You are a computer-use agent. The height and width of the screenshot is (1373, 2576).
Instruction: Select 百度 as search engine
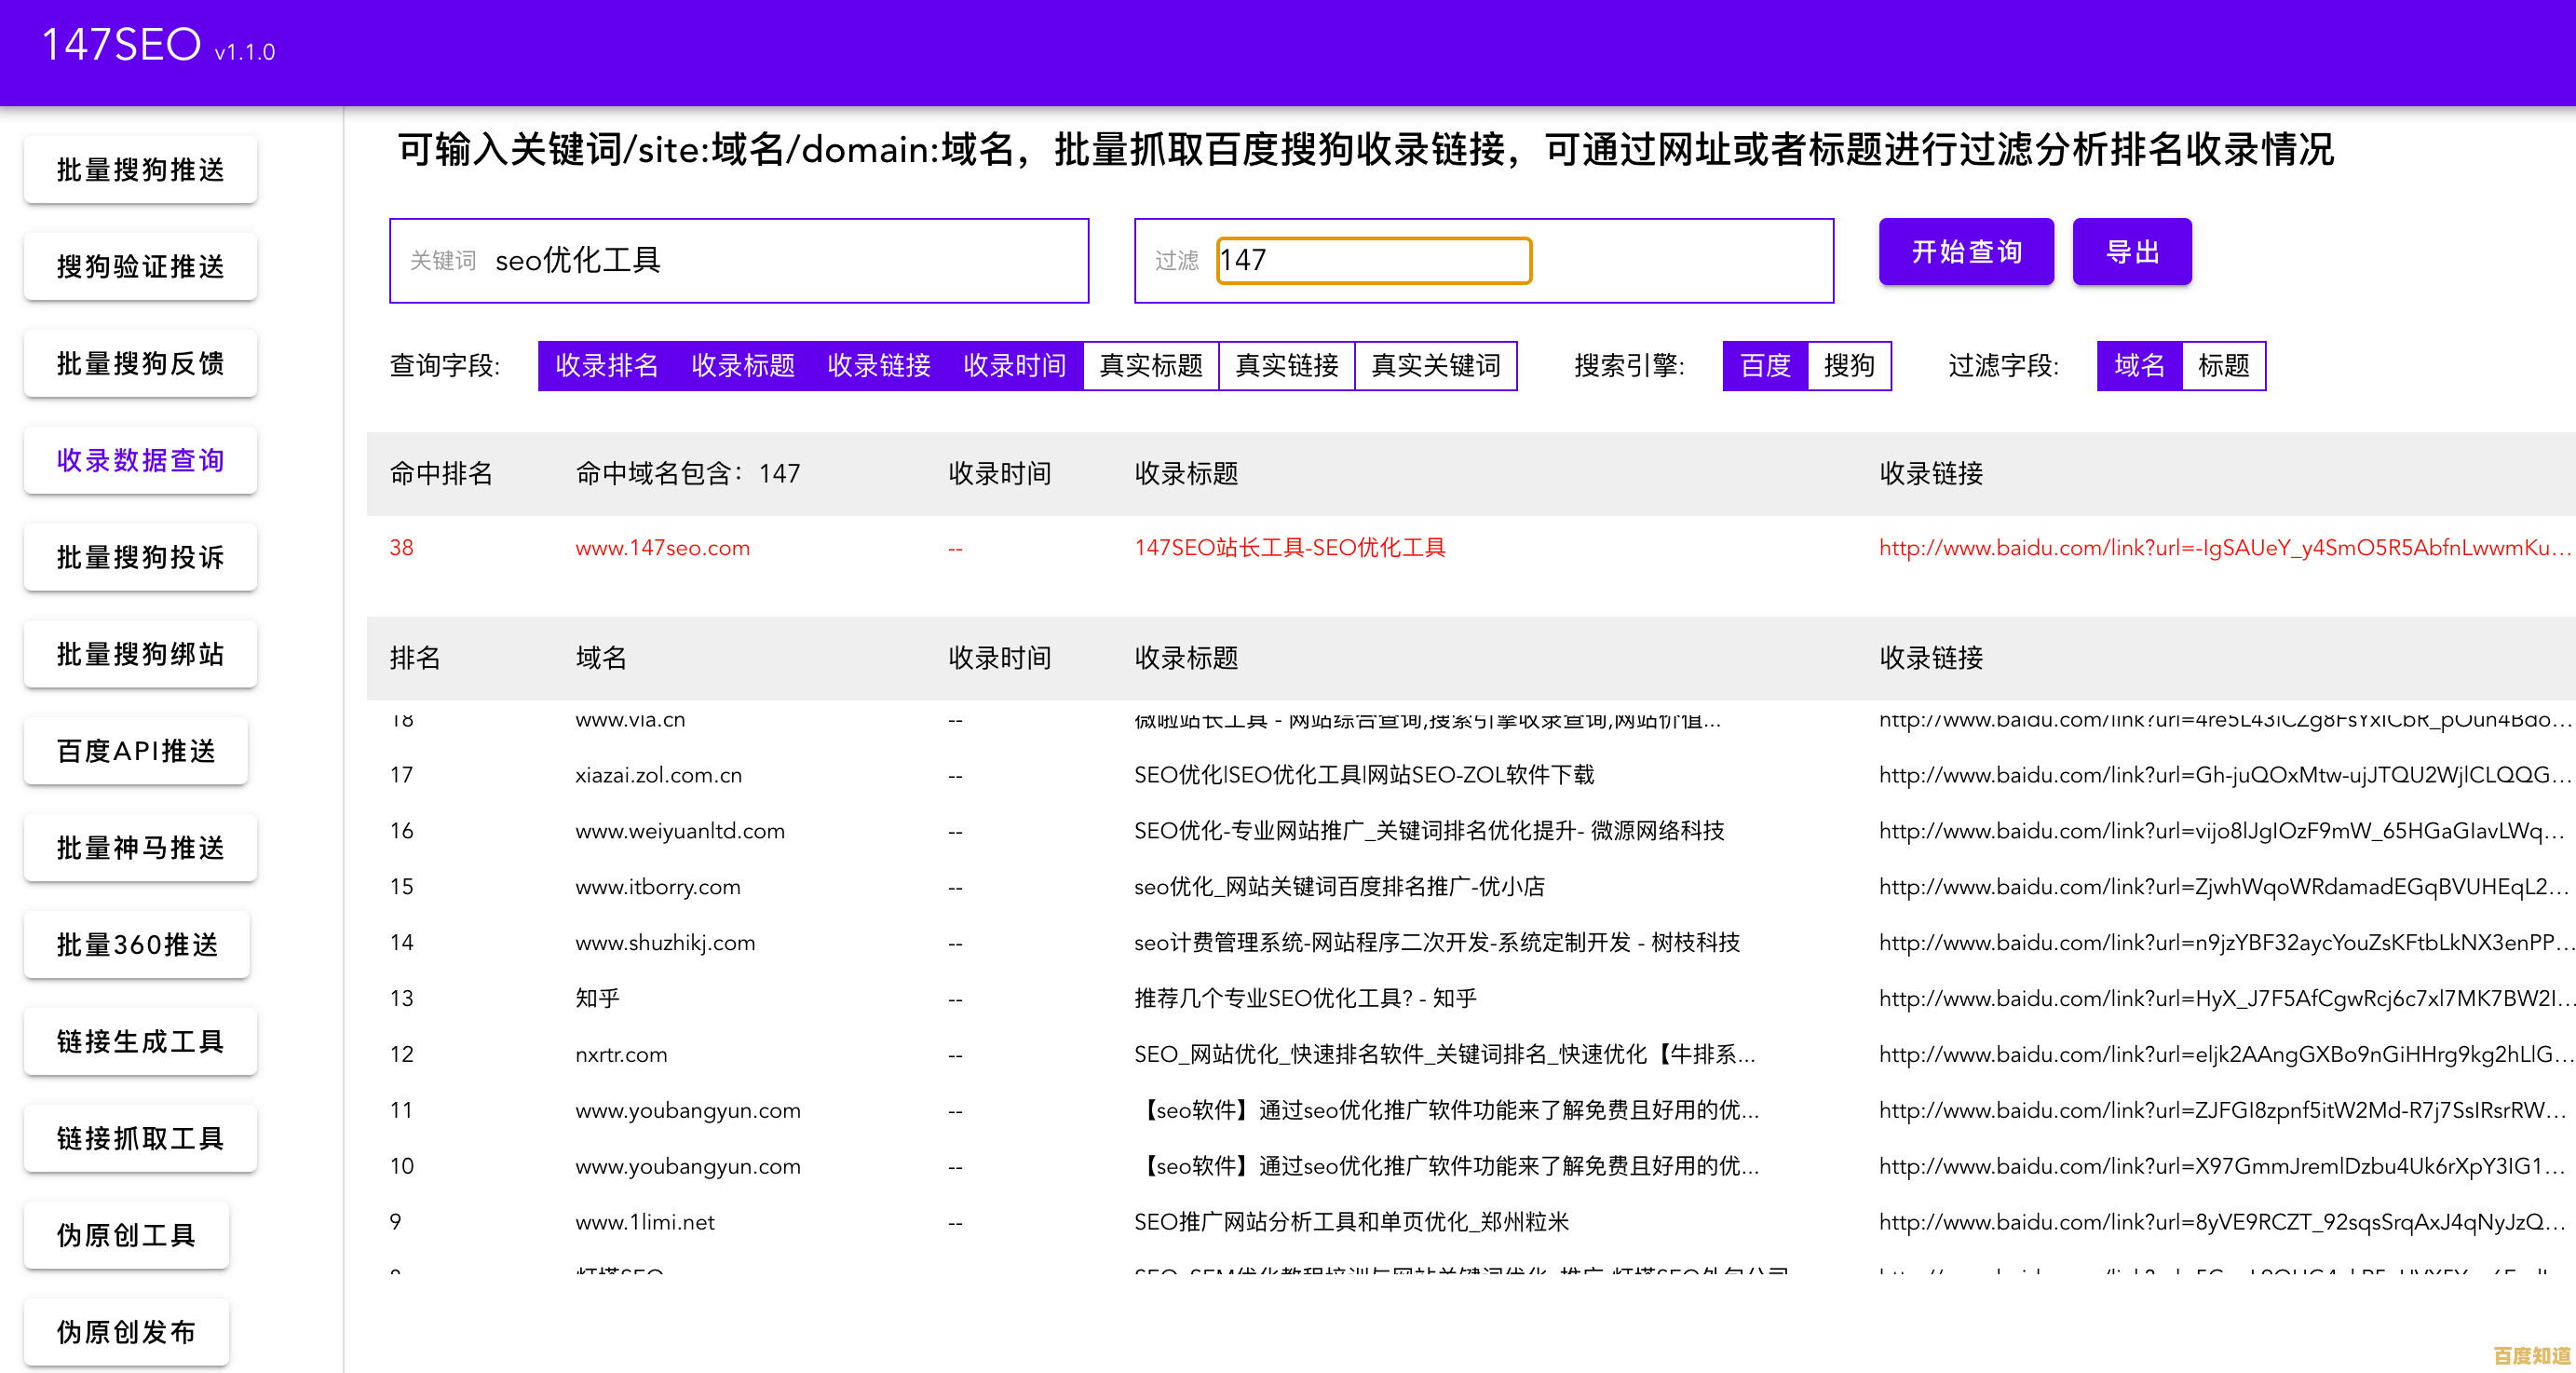pyautogui.click(x=1763, y=365)
